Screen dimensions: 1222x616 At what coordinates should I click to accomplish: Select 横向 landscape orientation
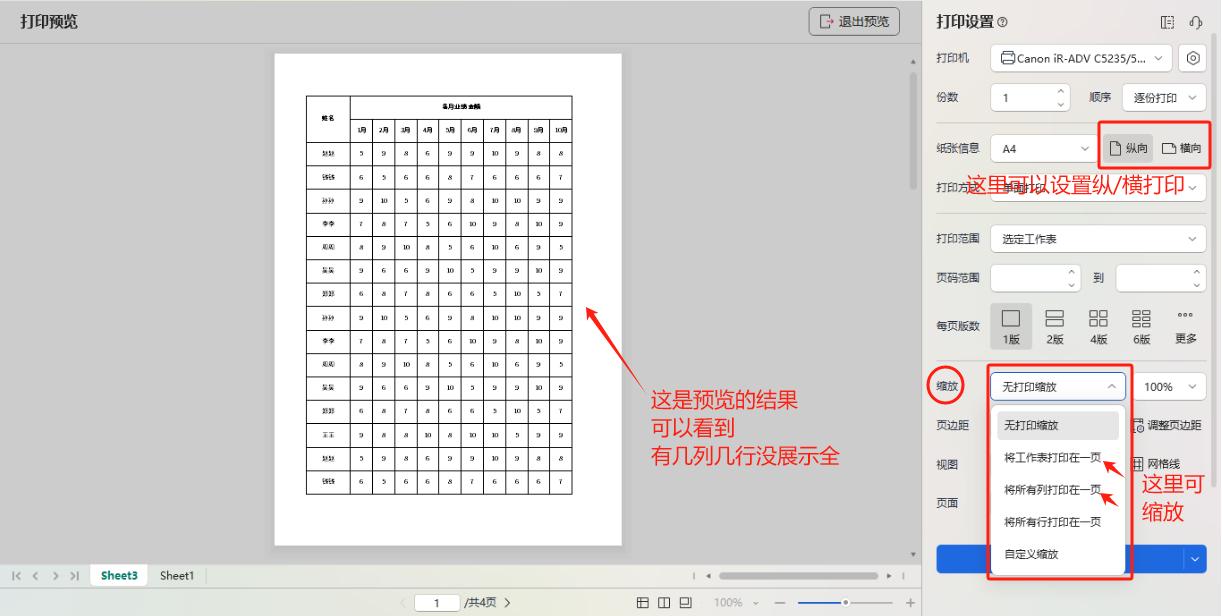click(1181, 148)
